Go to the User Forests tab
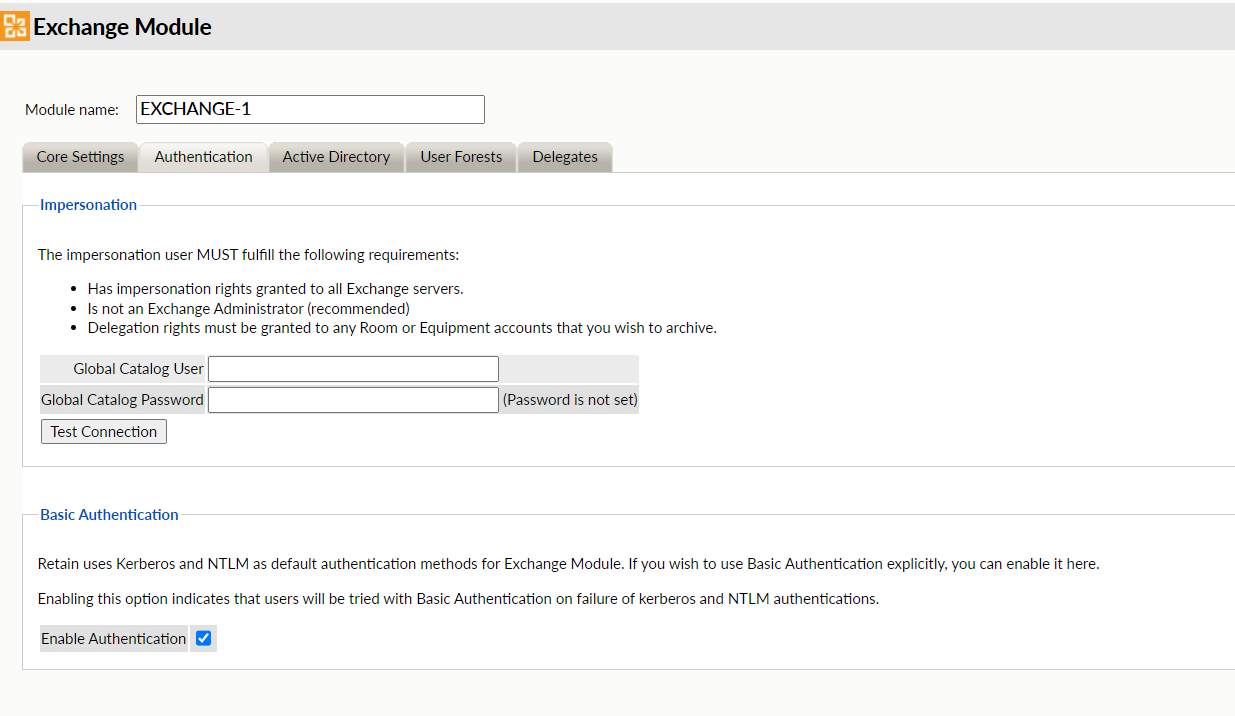This screenshot has width=1235, height=716. coord(461,157)
